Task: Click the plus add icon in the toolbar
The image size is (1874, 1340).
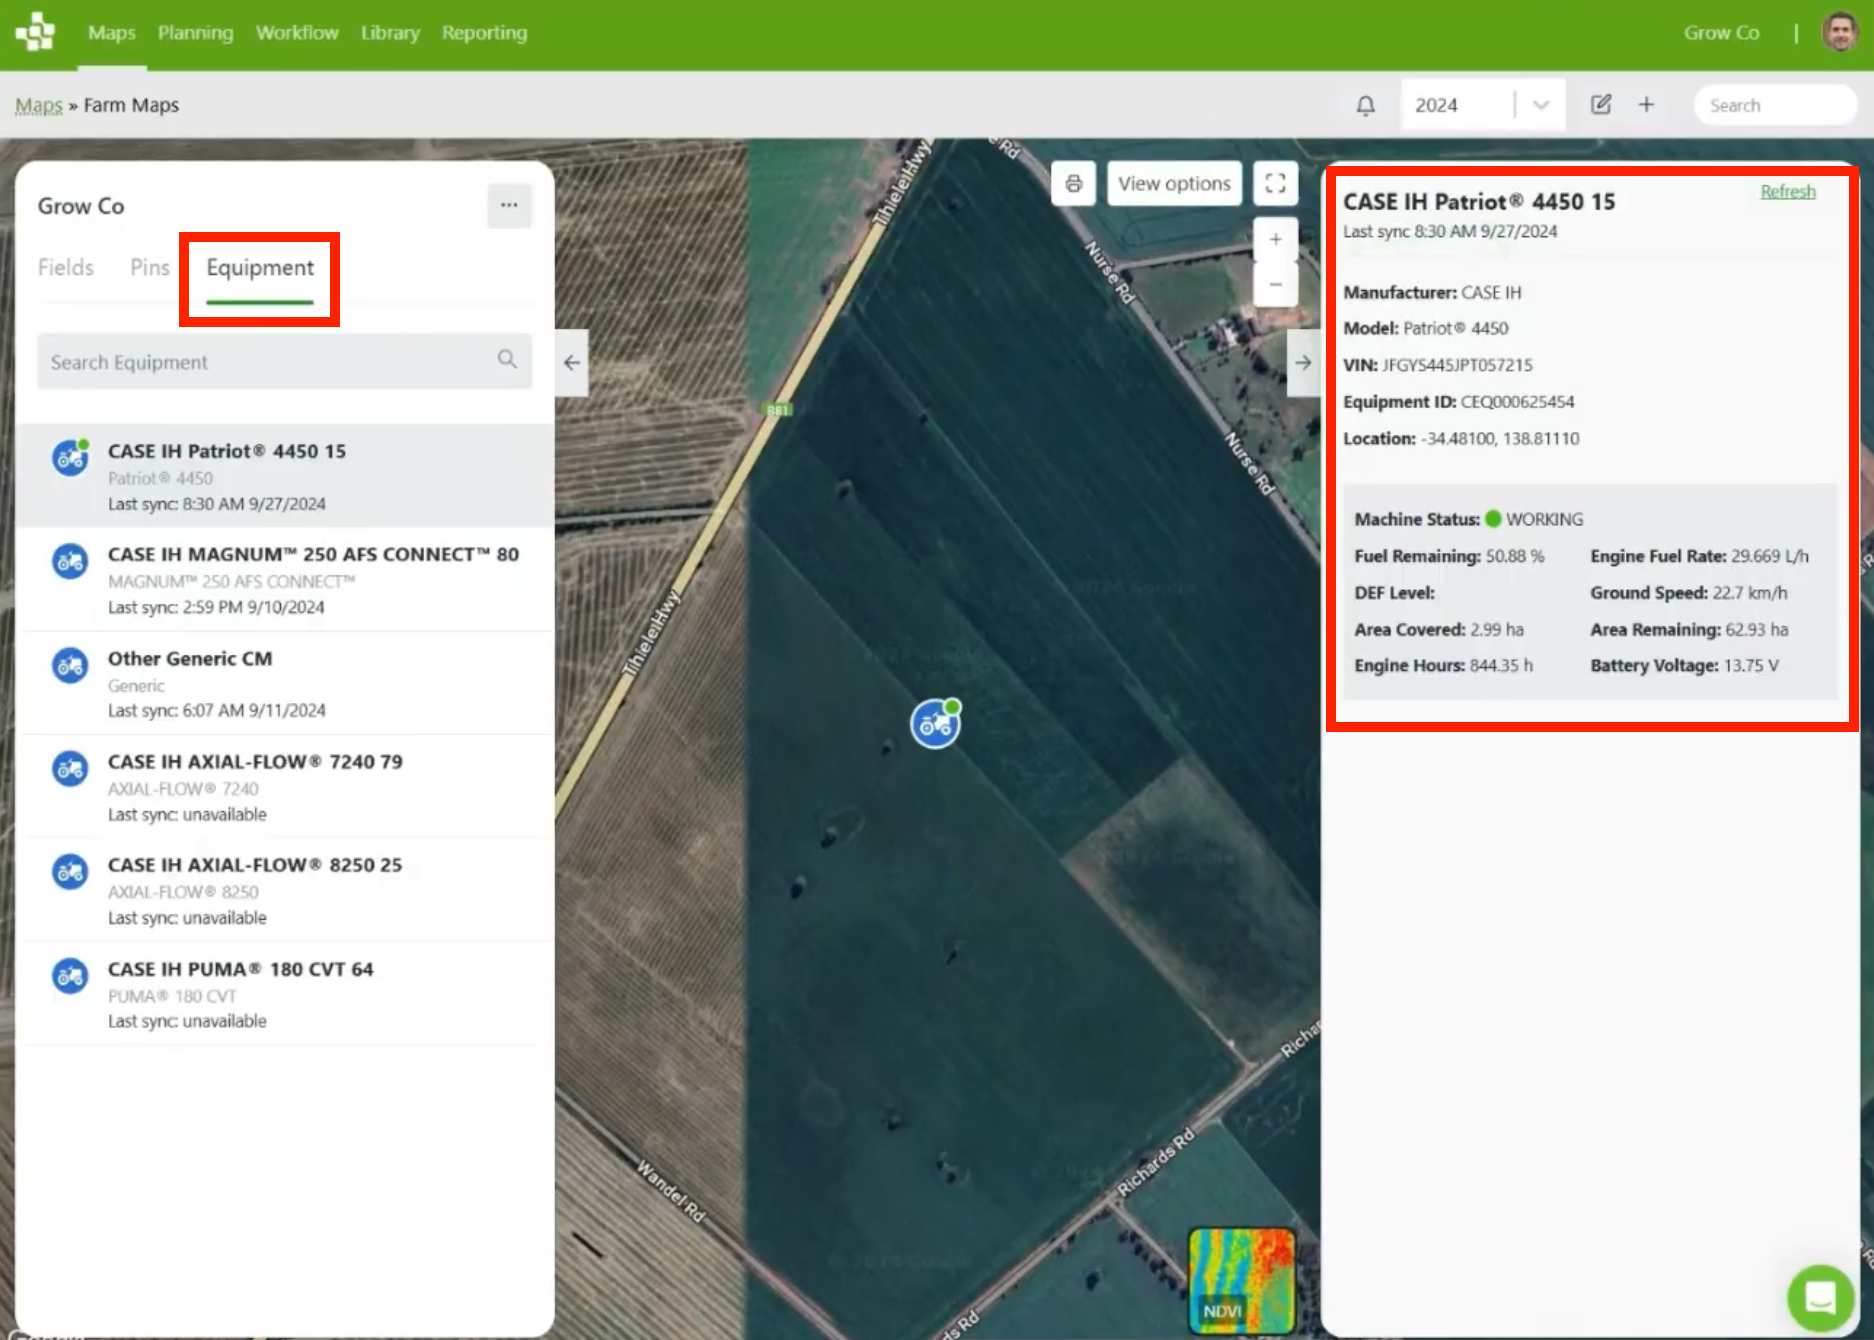Action: (x=1646, y=105)
